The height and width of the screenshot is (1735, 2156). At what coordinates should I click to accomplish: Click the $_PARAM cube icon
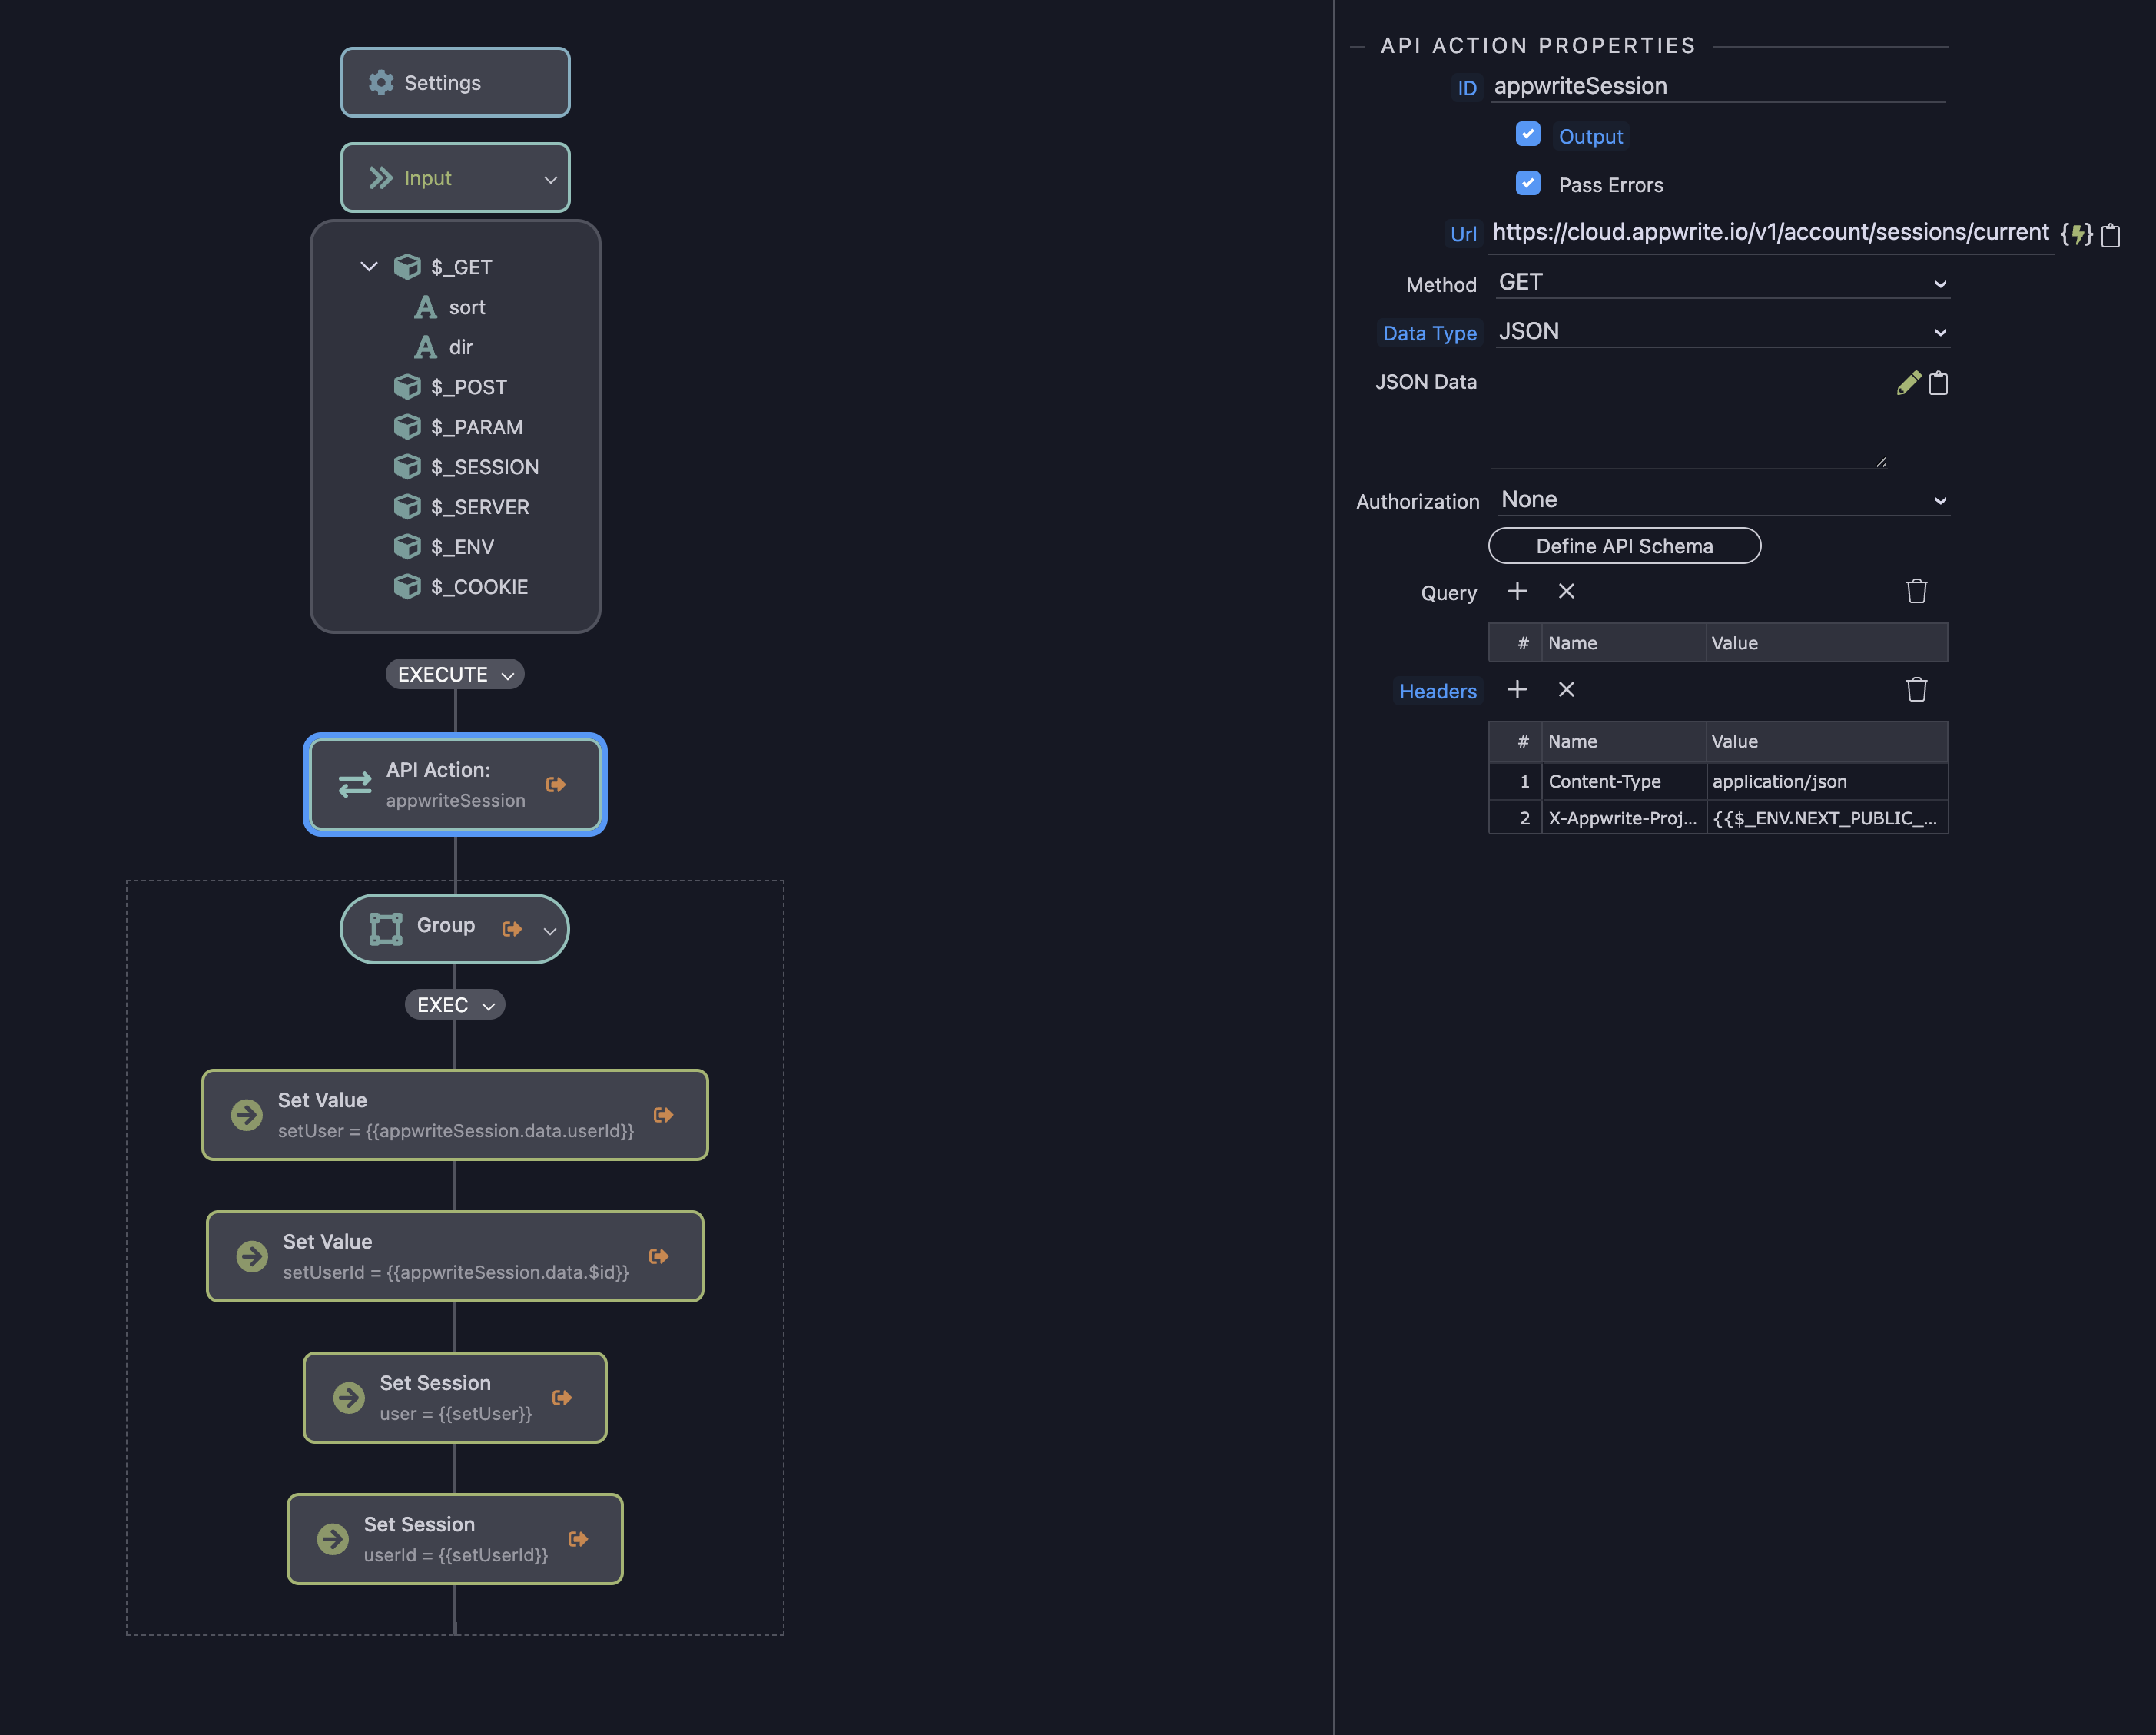407,427
